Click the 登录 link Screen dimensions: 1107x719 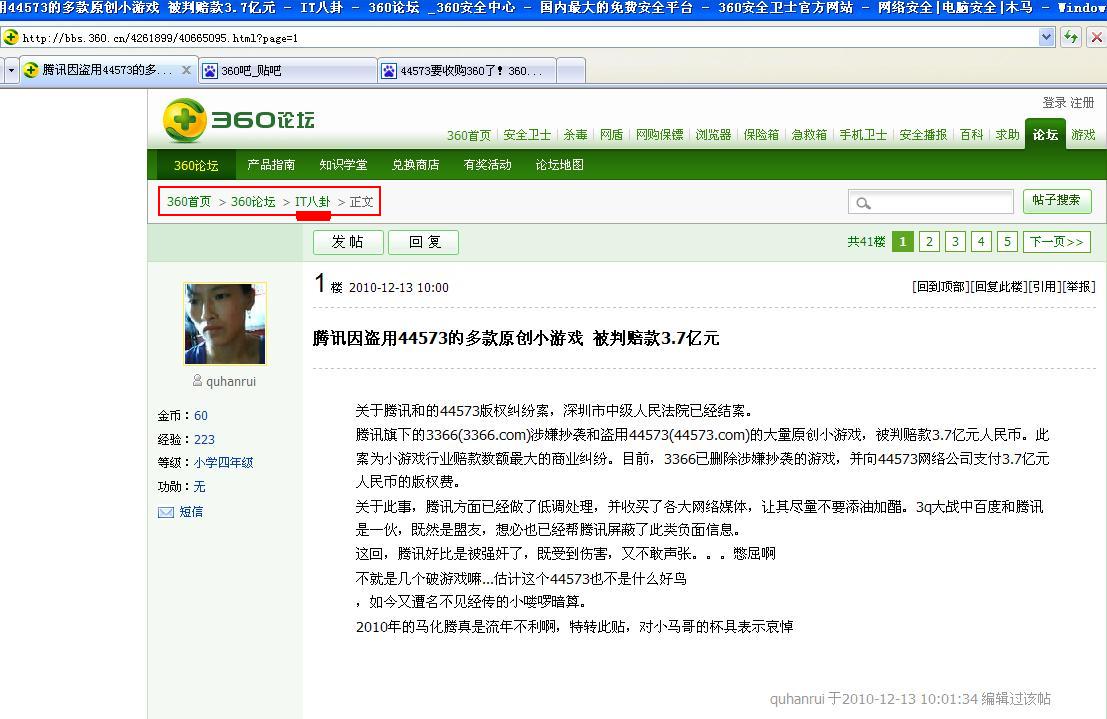pos(1054,102)
